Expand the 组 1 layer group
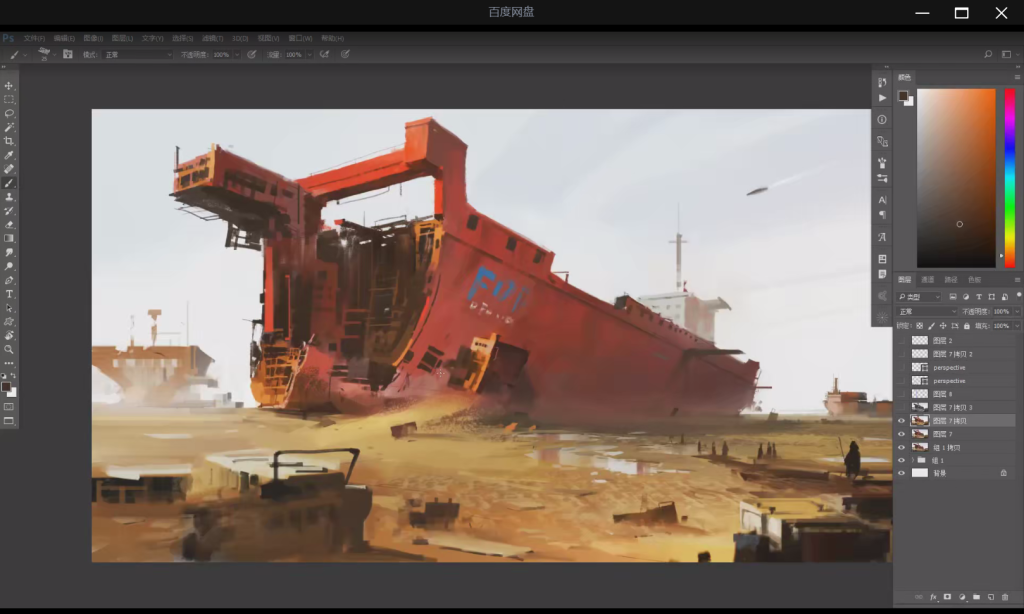Image resolution: width=1024 pixels, height=614 pixels. click(x=912, y=460)
